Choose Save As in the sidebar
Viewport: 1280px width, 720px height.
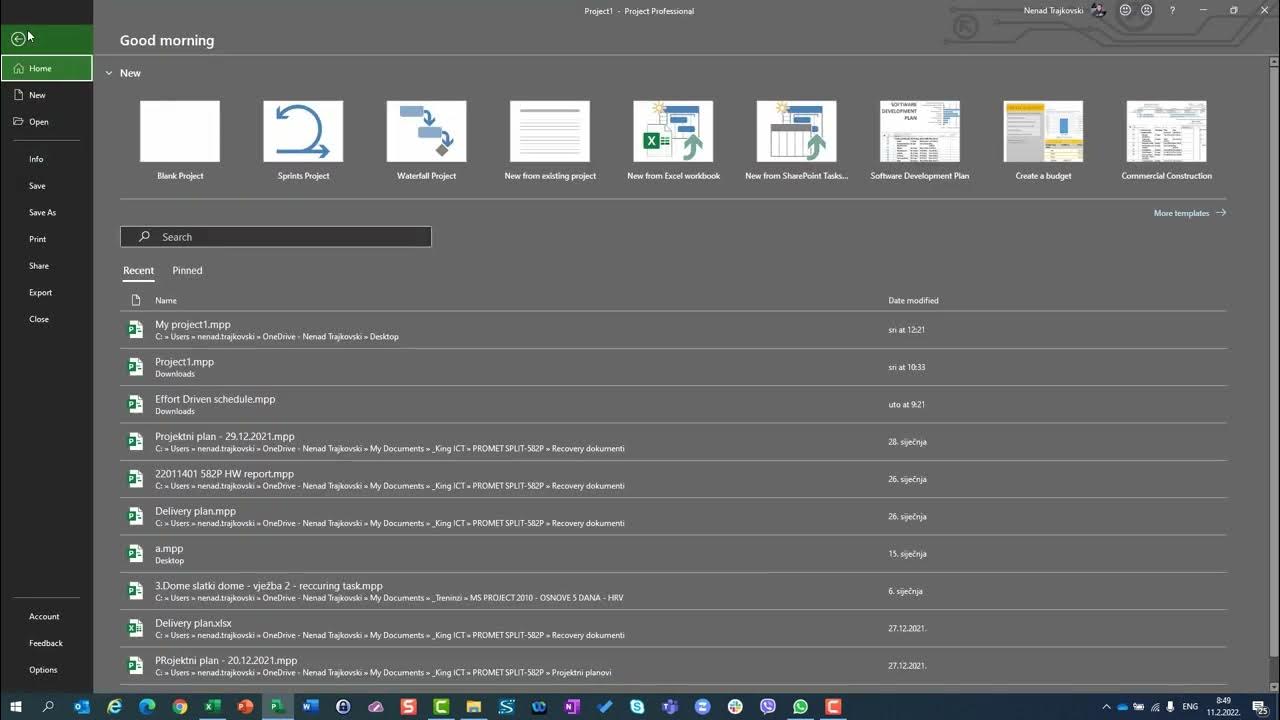46,212
